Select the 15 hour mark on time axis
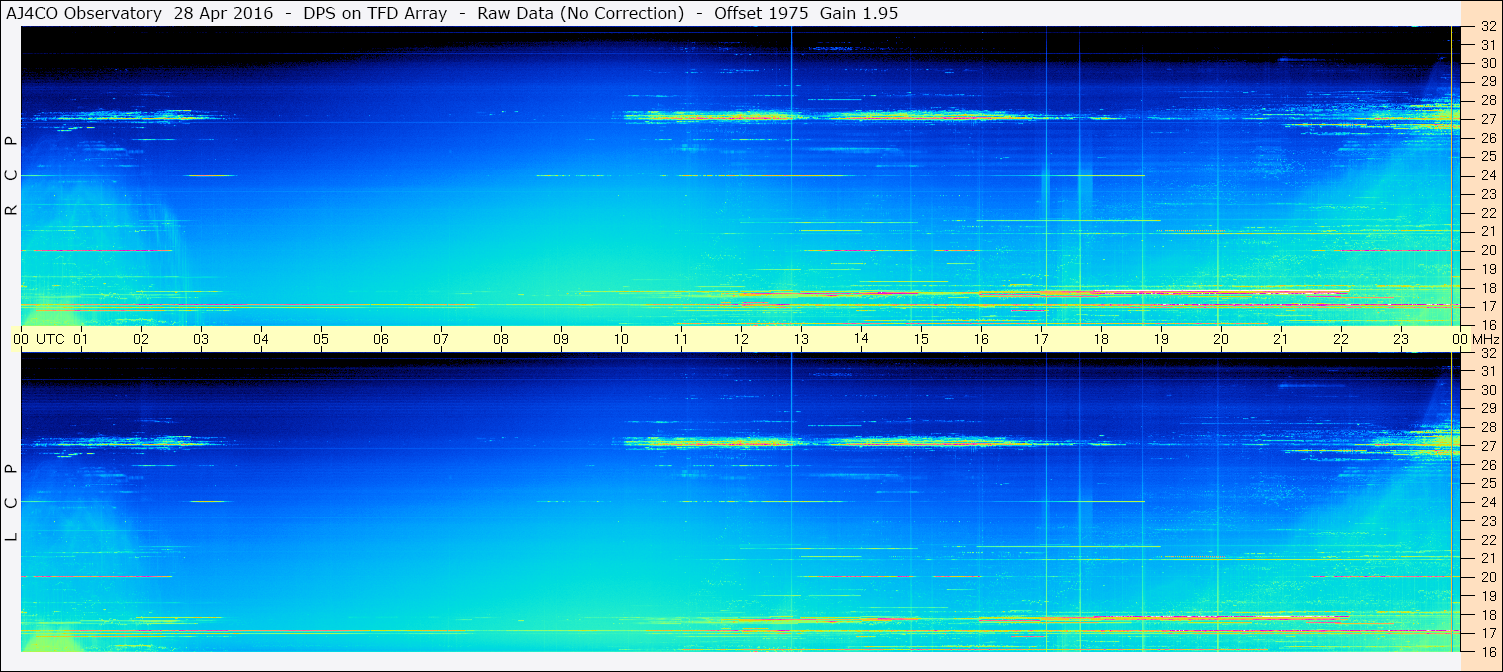Viewport: 1503px width, 672px height. coord(921,339)
